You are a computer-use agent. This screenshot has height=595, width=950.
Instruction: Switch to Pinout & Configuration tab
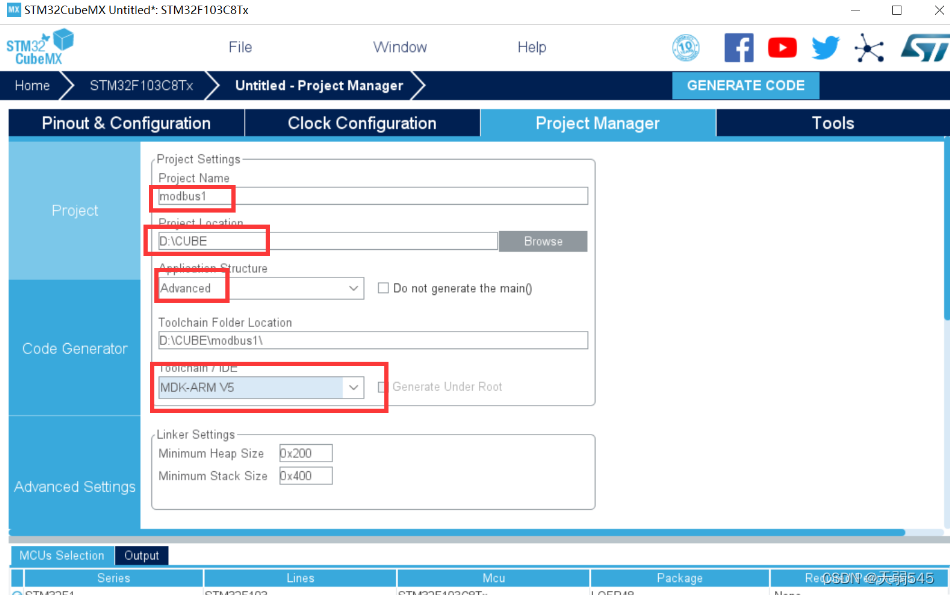[126, 123]
